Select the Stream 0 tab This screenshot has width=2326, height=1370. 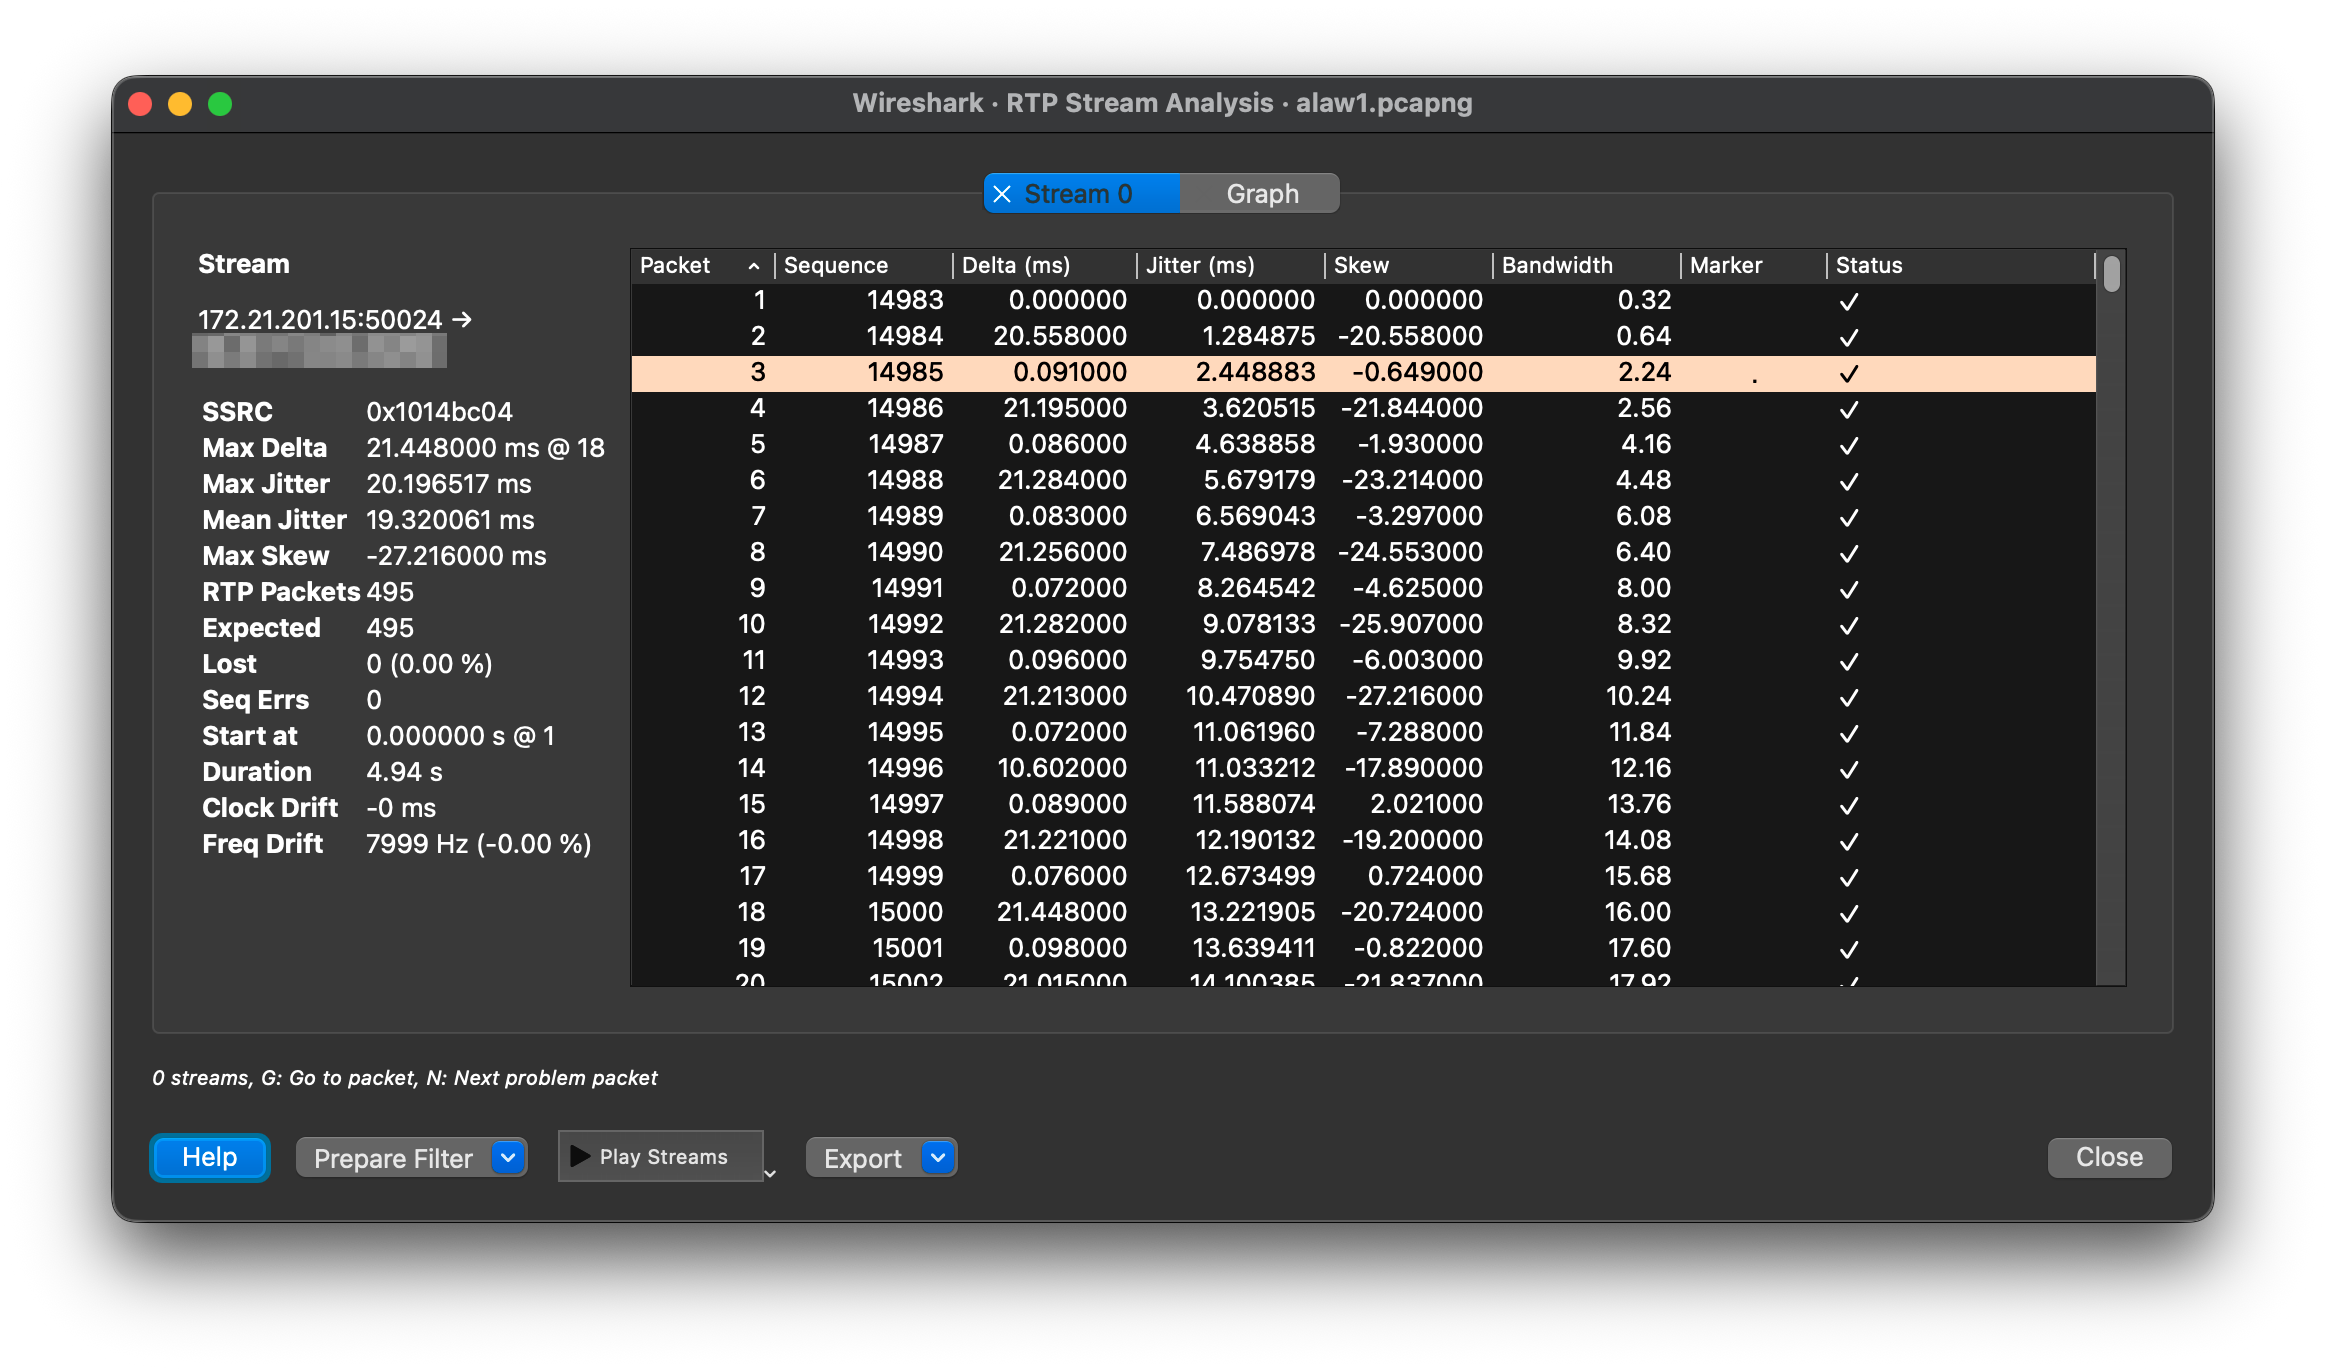point(1081,194)
